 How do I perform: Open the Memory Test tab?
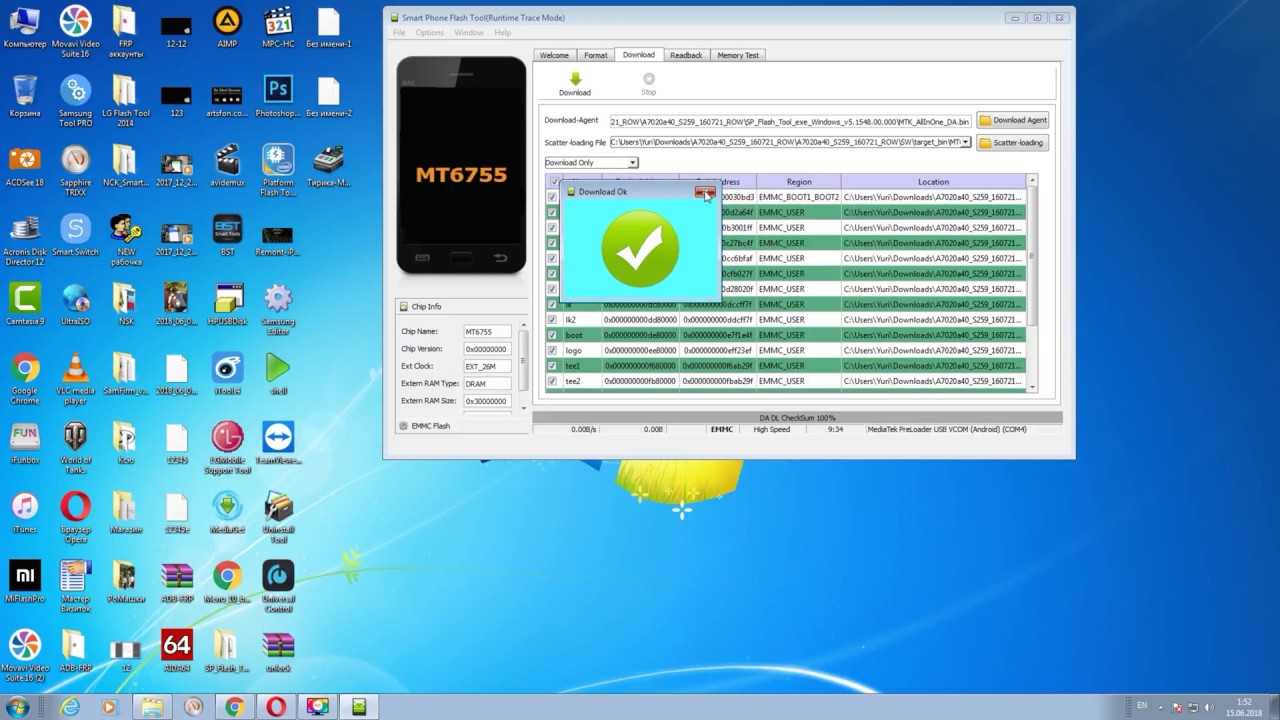click(738, 55)
